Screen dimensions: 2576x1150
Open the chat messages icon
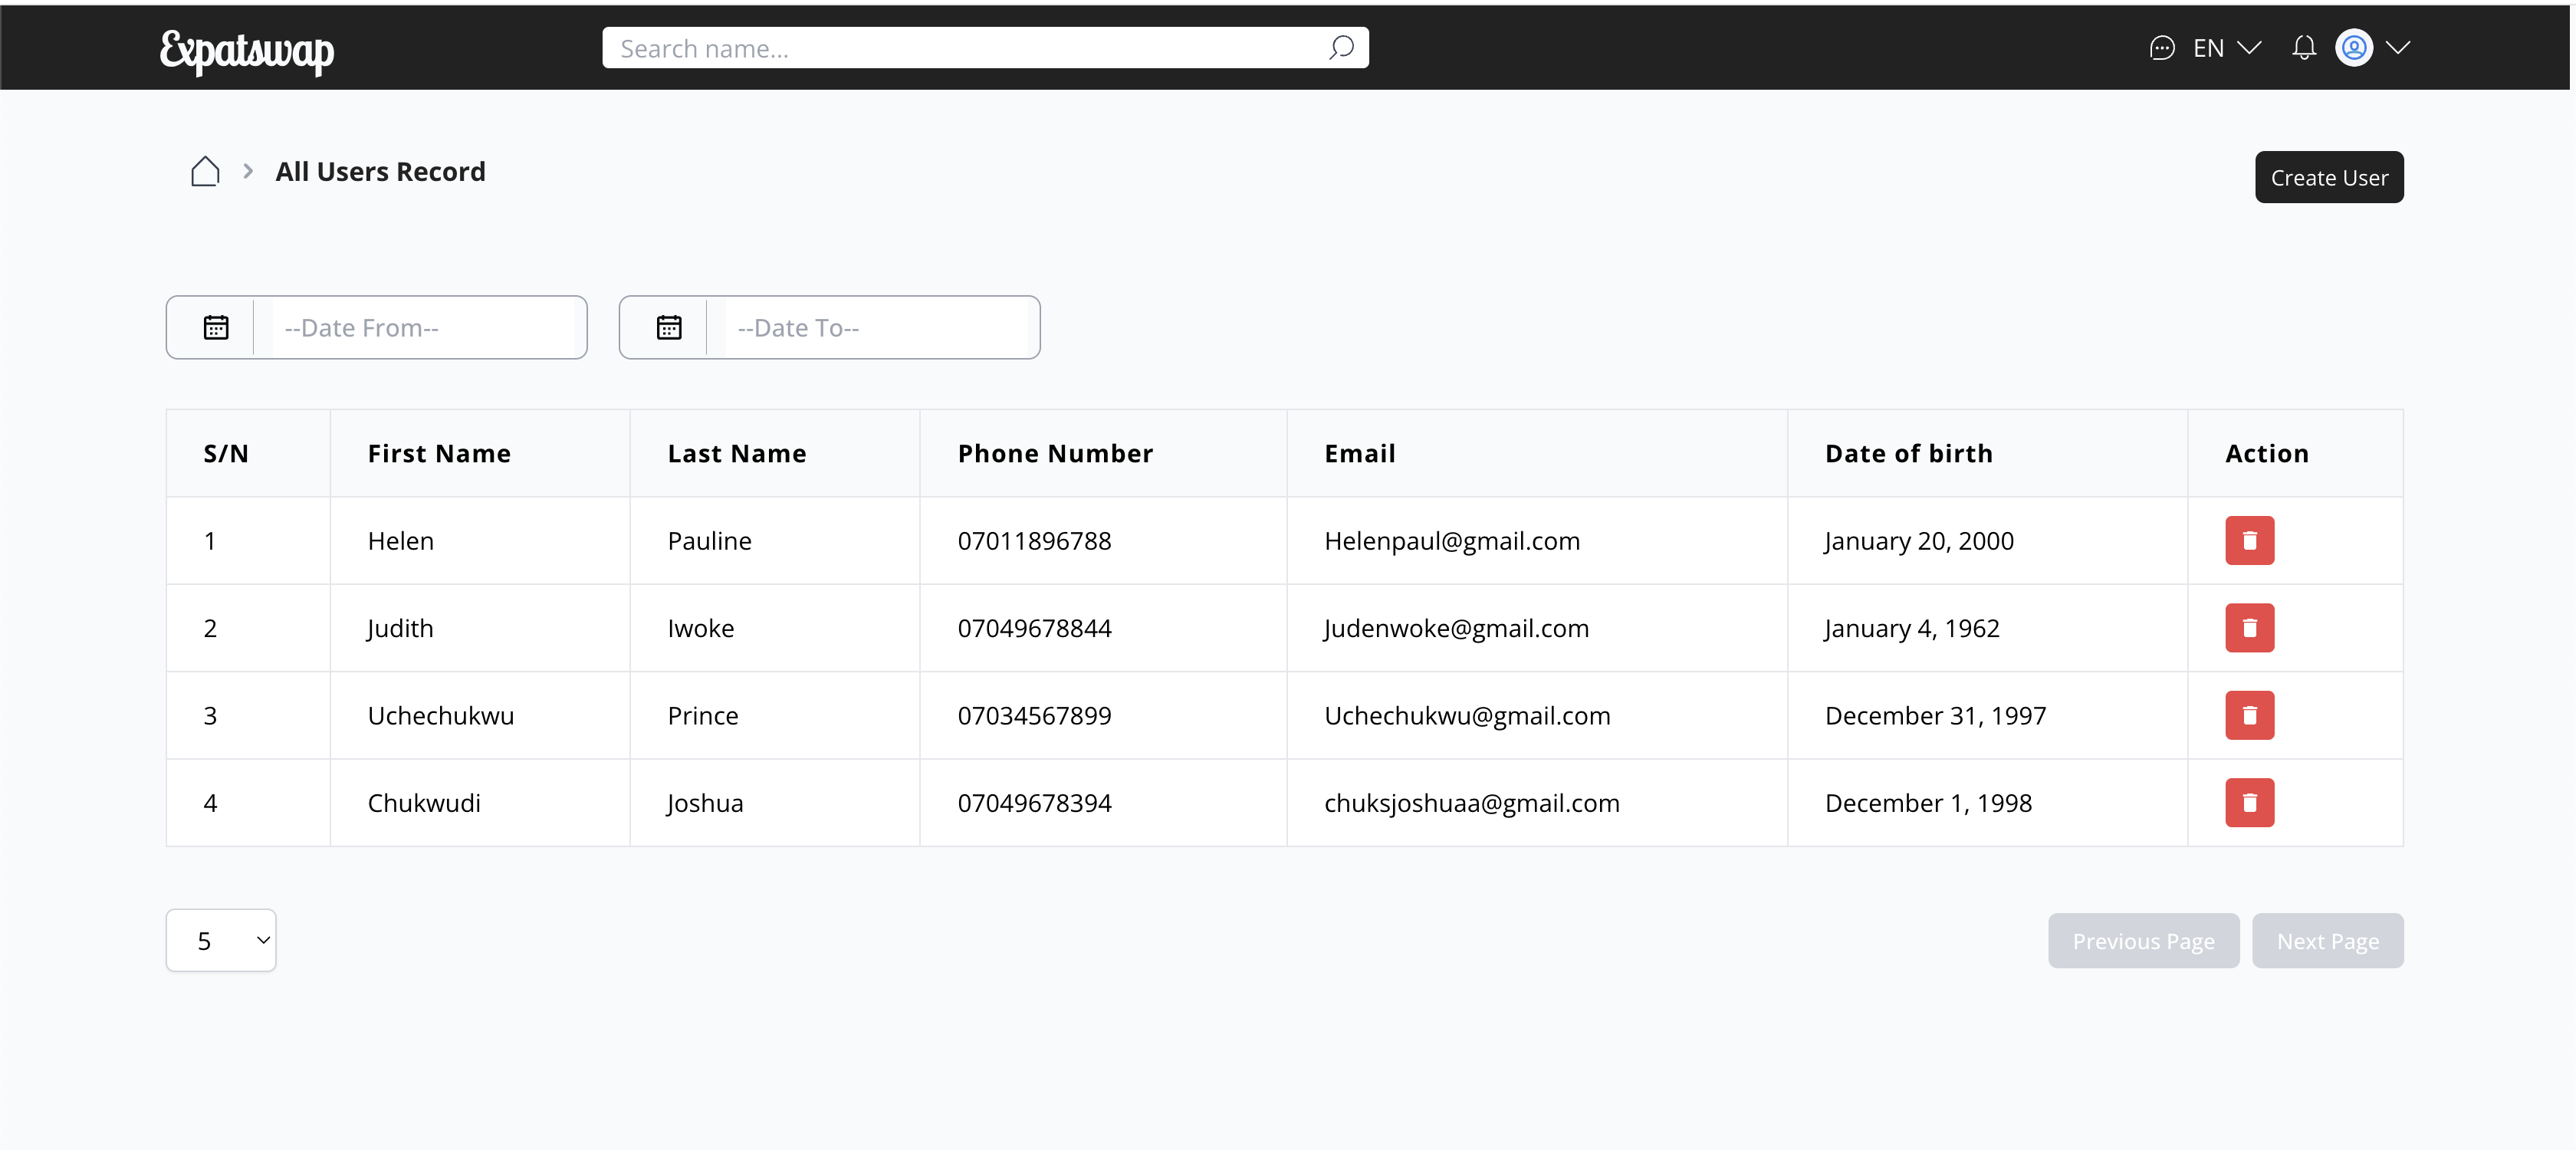pyautogui.click(x=2161, y=48)
